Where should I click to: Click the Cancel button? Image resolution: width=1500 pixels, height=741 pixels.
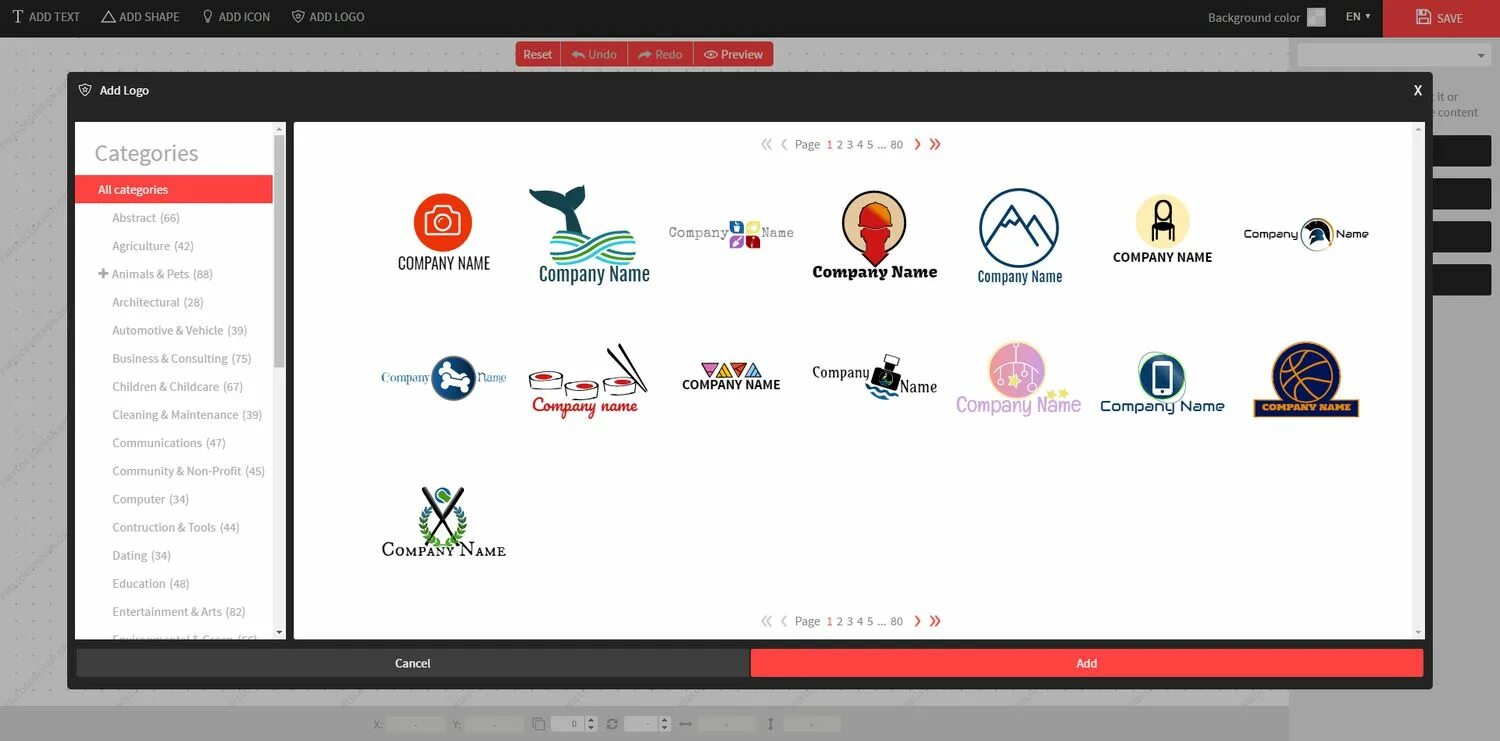tap(412, 663)
